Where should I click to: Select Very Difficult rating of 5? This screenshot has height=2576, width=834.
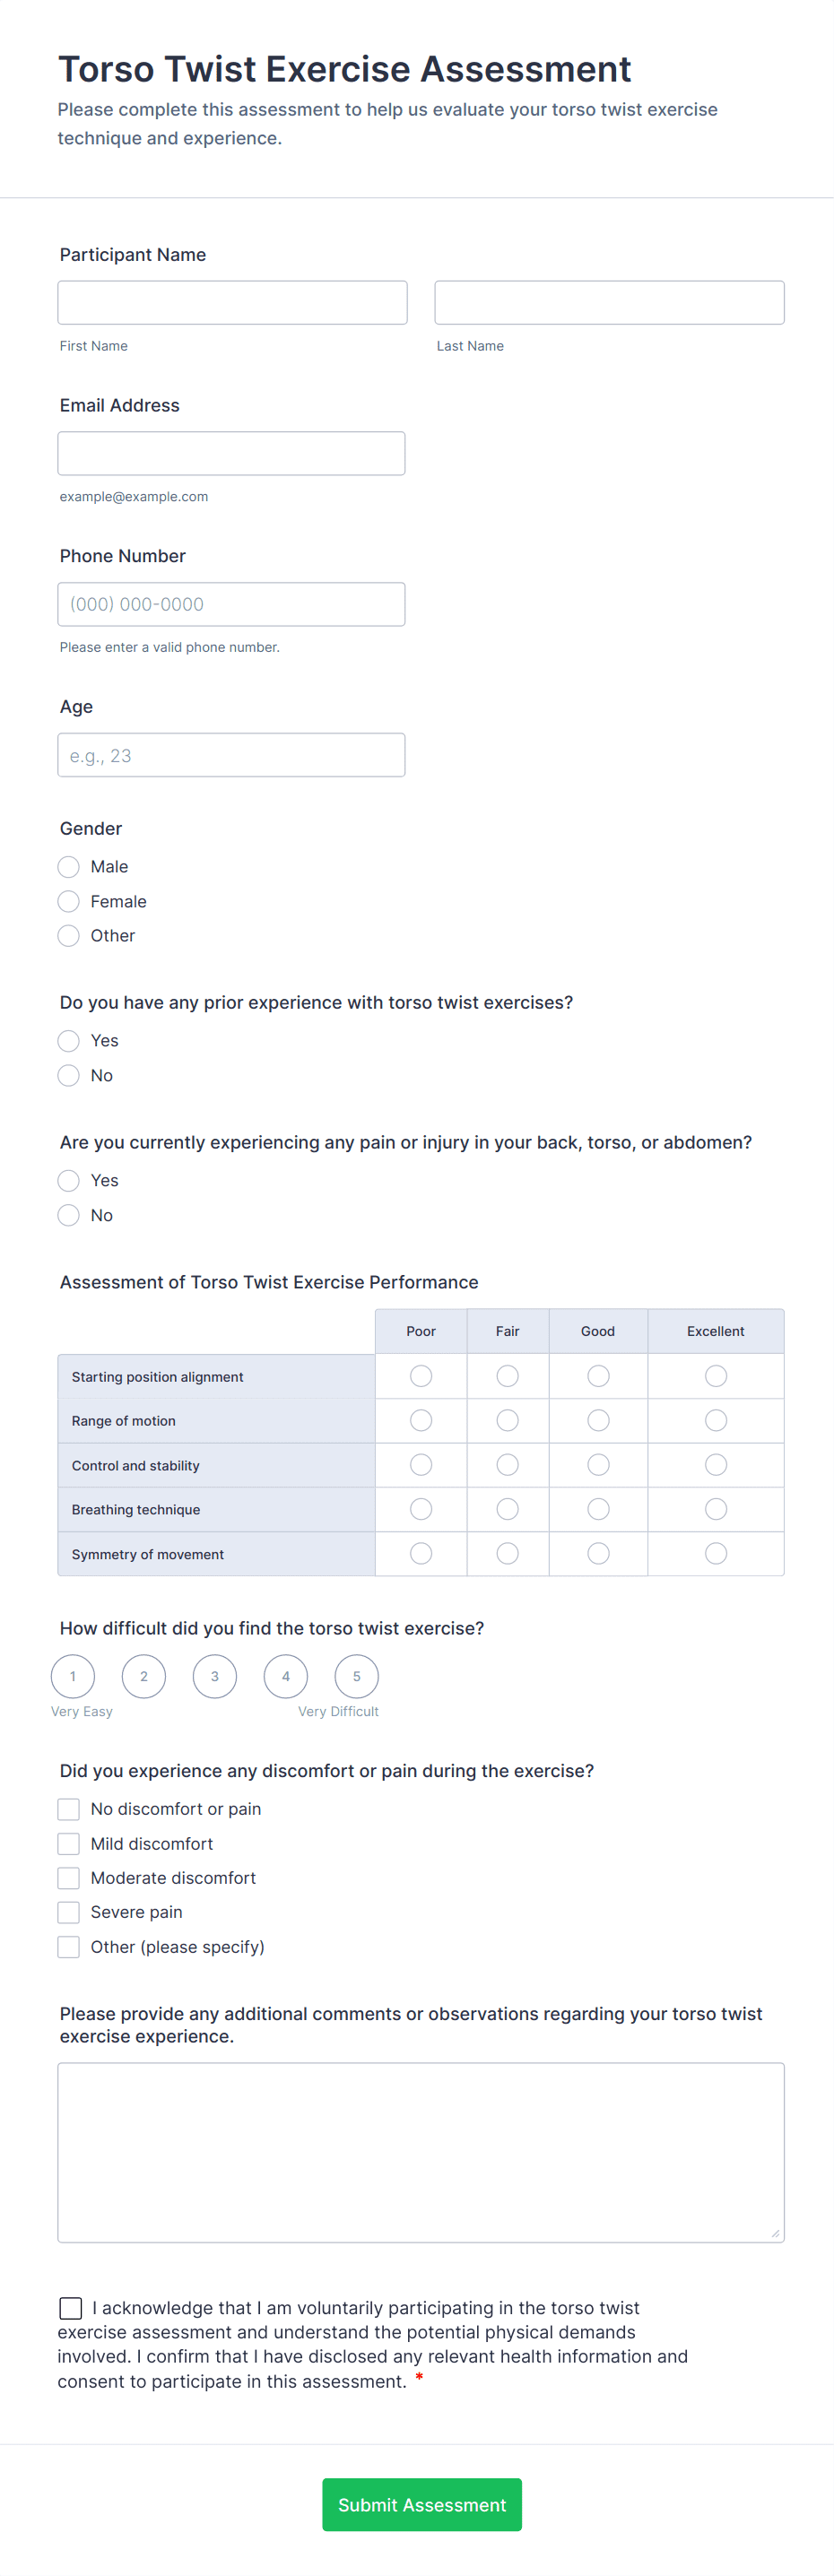point(356,1676)
